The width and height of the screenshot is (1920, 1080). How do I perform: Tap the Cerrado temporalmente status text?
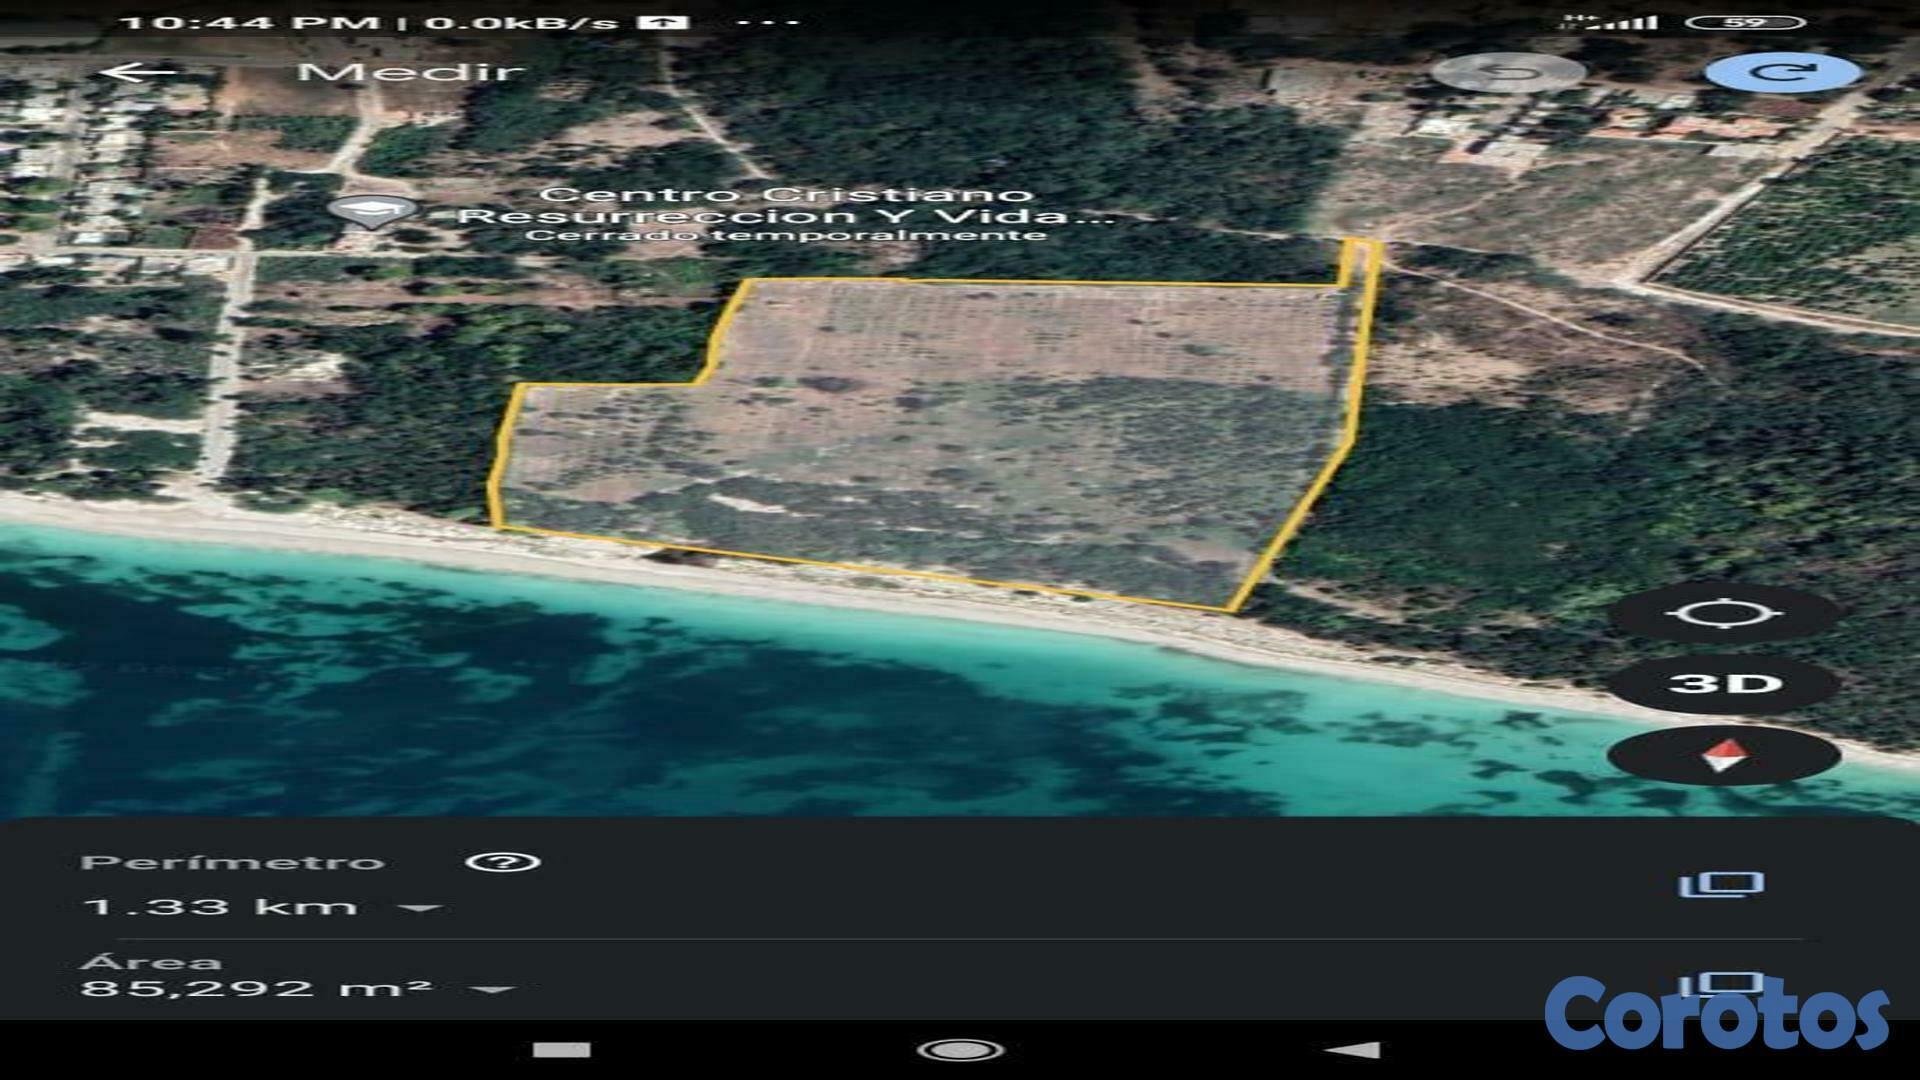click(786, 236)
